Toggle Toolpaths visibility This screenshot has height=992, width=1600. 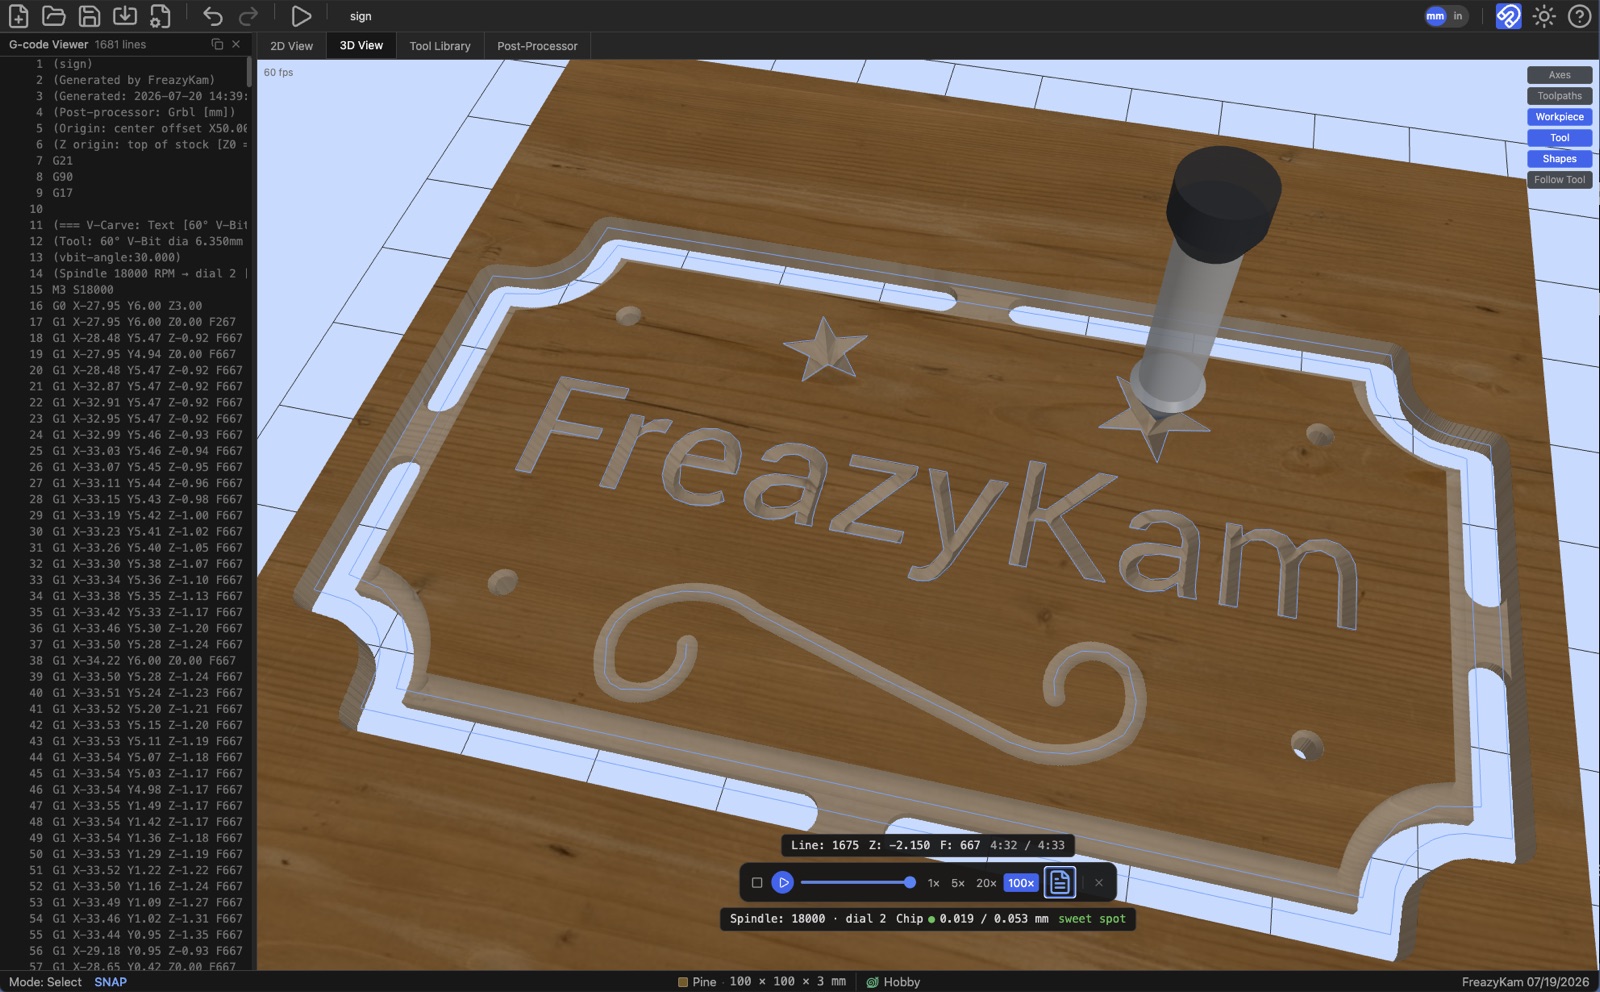click(1559, 96)
